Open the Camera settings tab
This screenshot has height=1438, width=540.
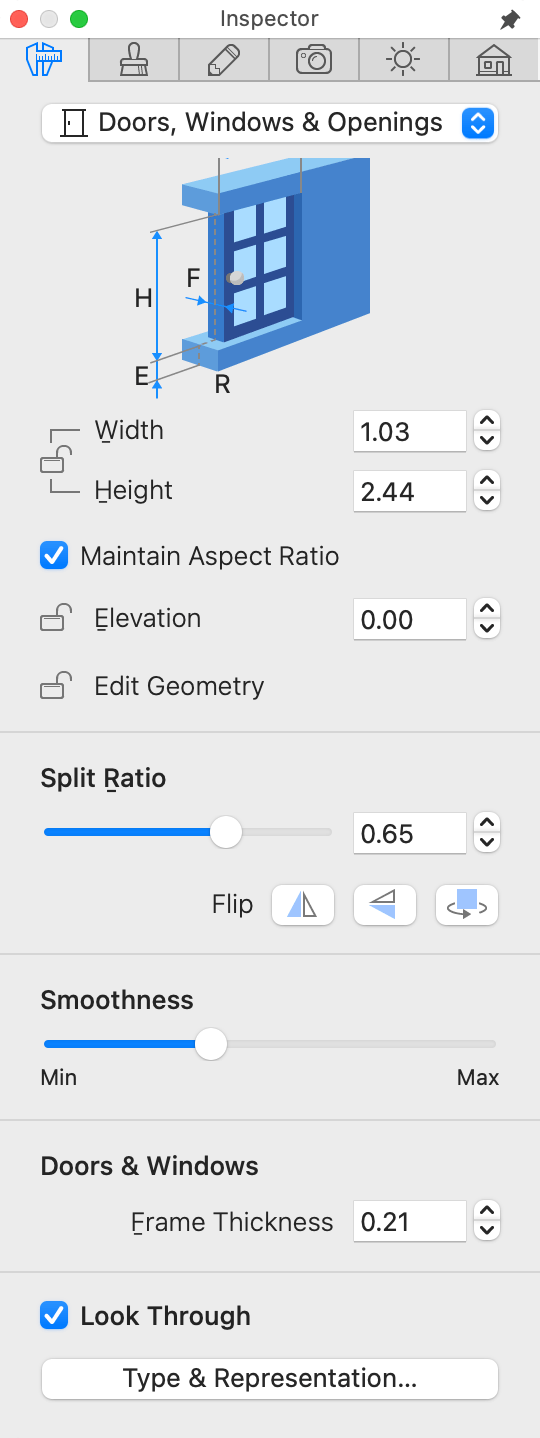[x=314, y=60]
